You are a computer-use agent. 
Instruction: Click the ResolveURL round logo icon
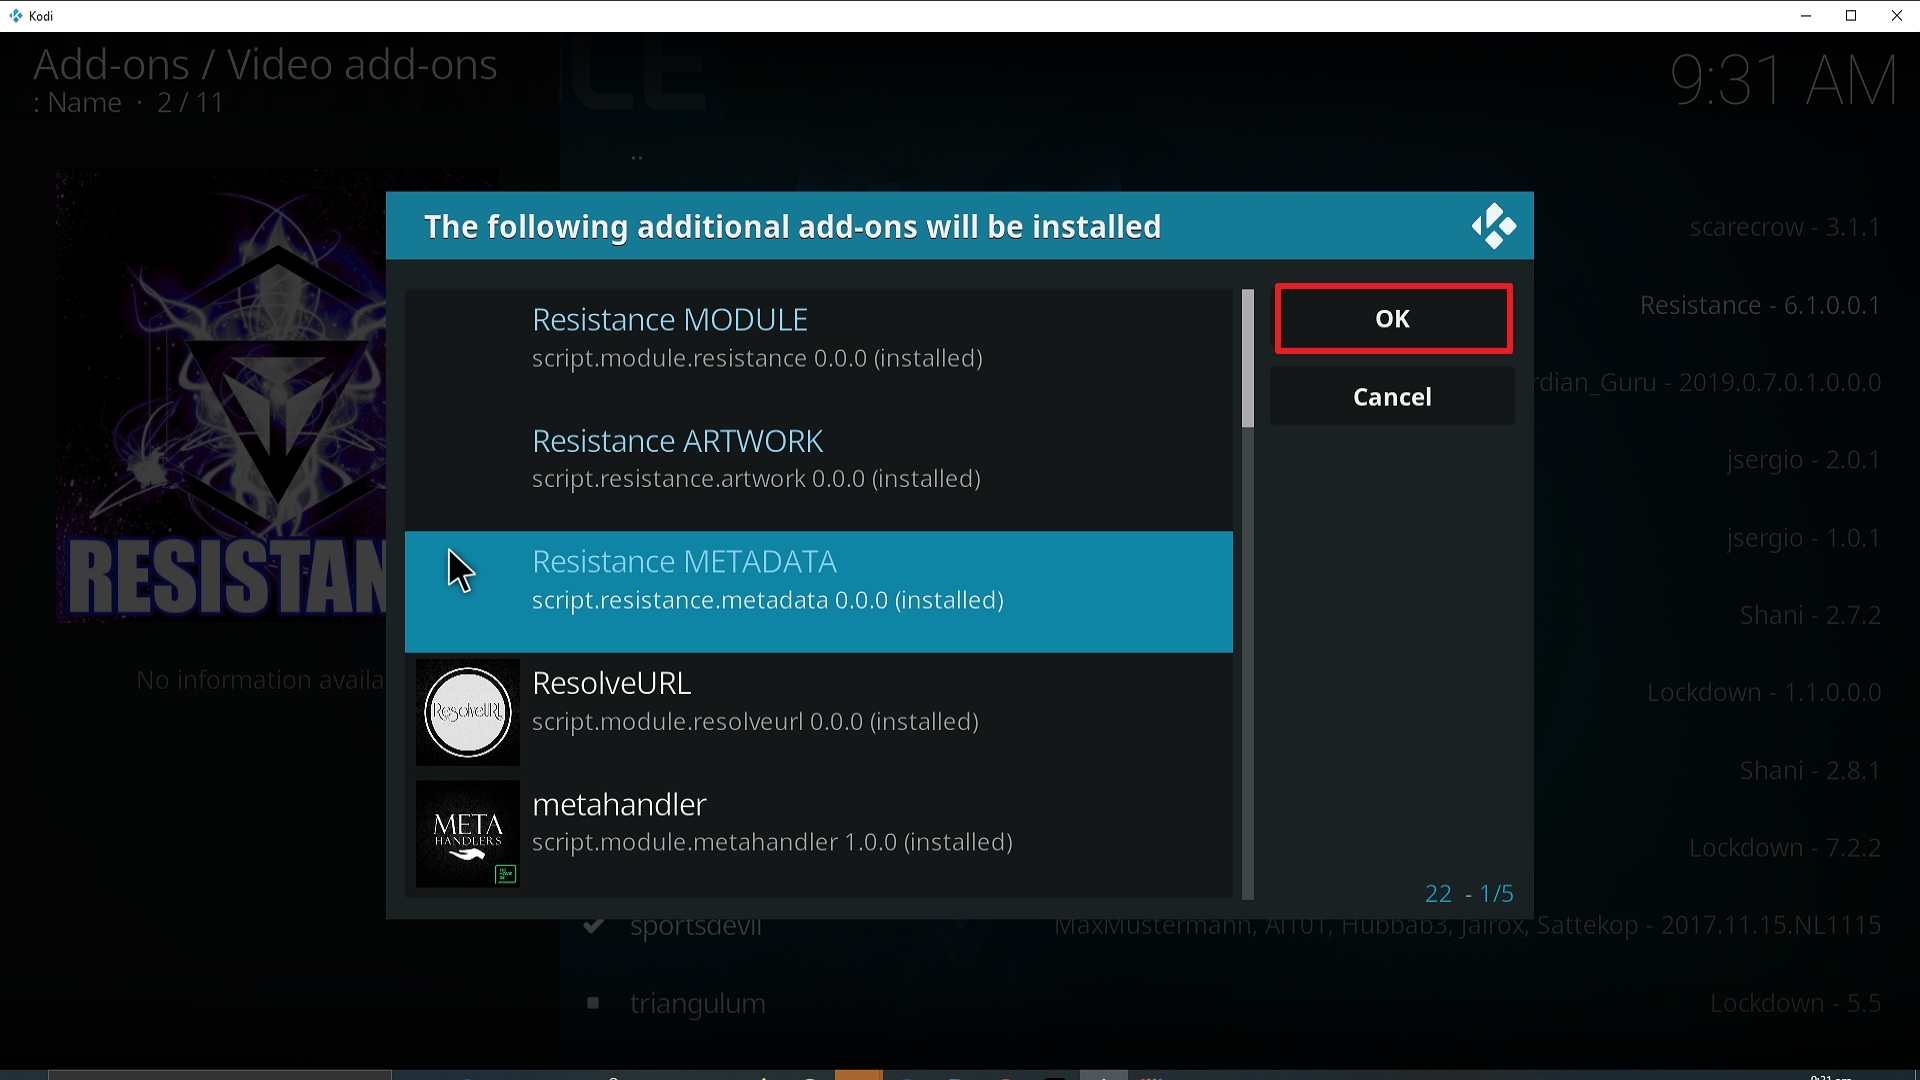pyautogui.click(x=468, y=713)
